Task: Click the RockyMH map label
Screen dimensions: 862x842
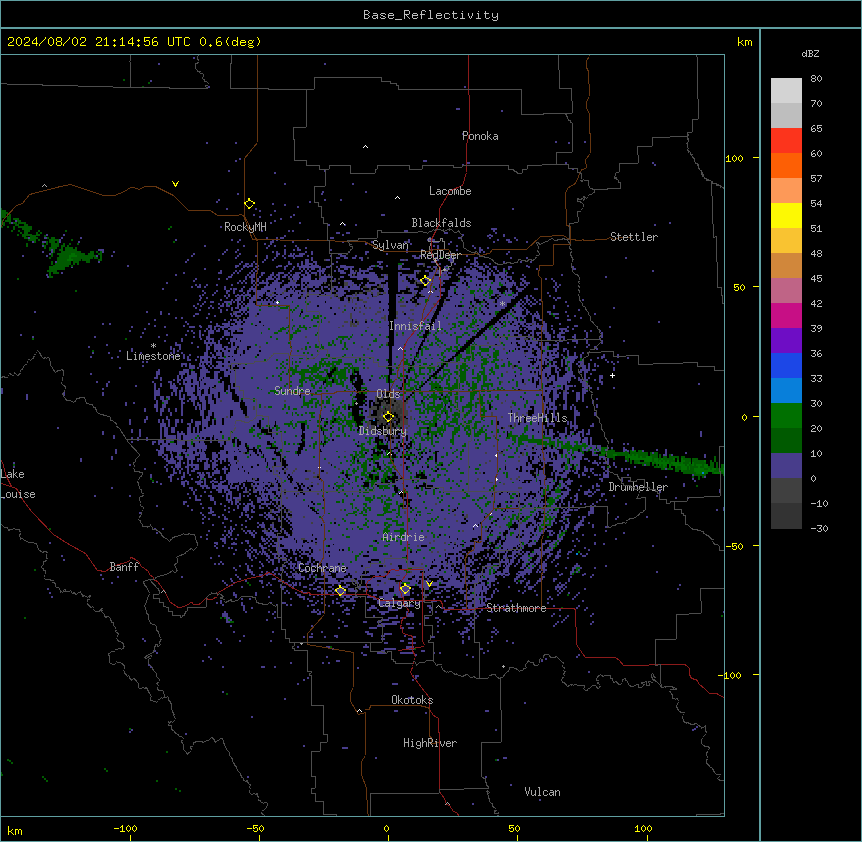Action: pyautogui.click(x=245, y=227)
